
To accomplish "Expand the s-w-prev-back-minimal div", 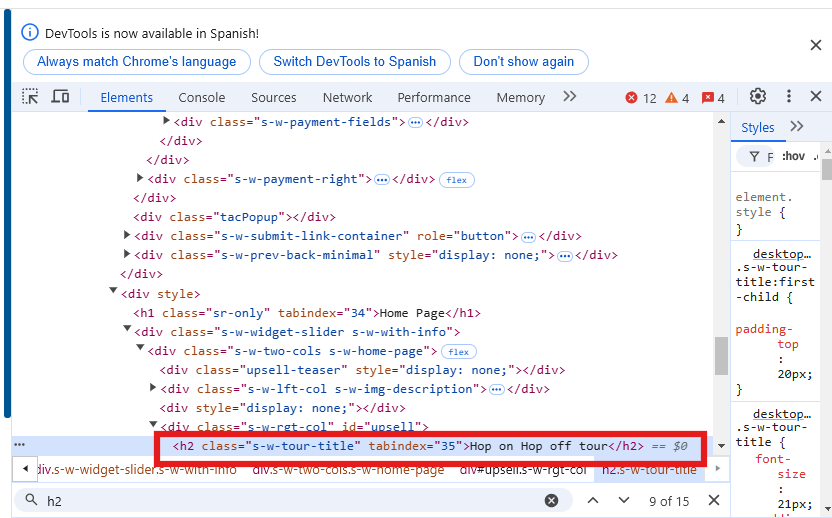I will tap(127, 254).
